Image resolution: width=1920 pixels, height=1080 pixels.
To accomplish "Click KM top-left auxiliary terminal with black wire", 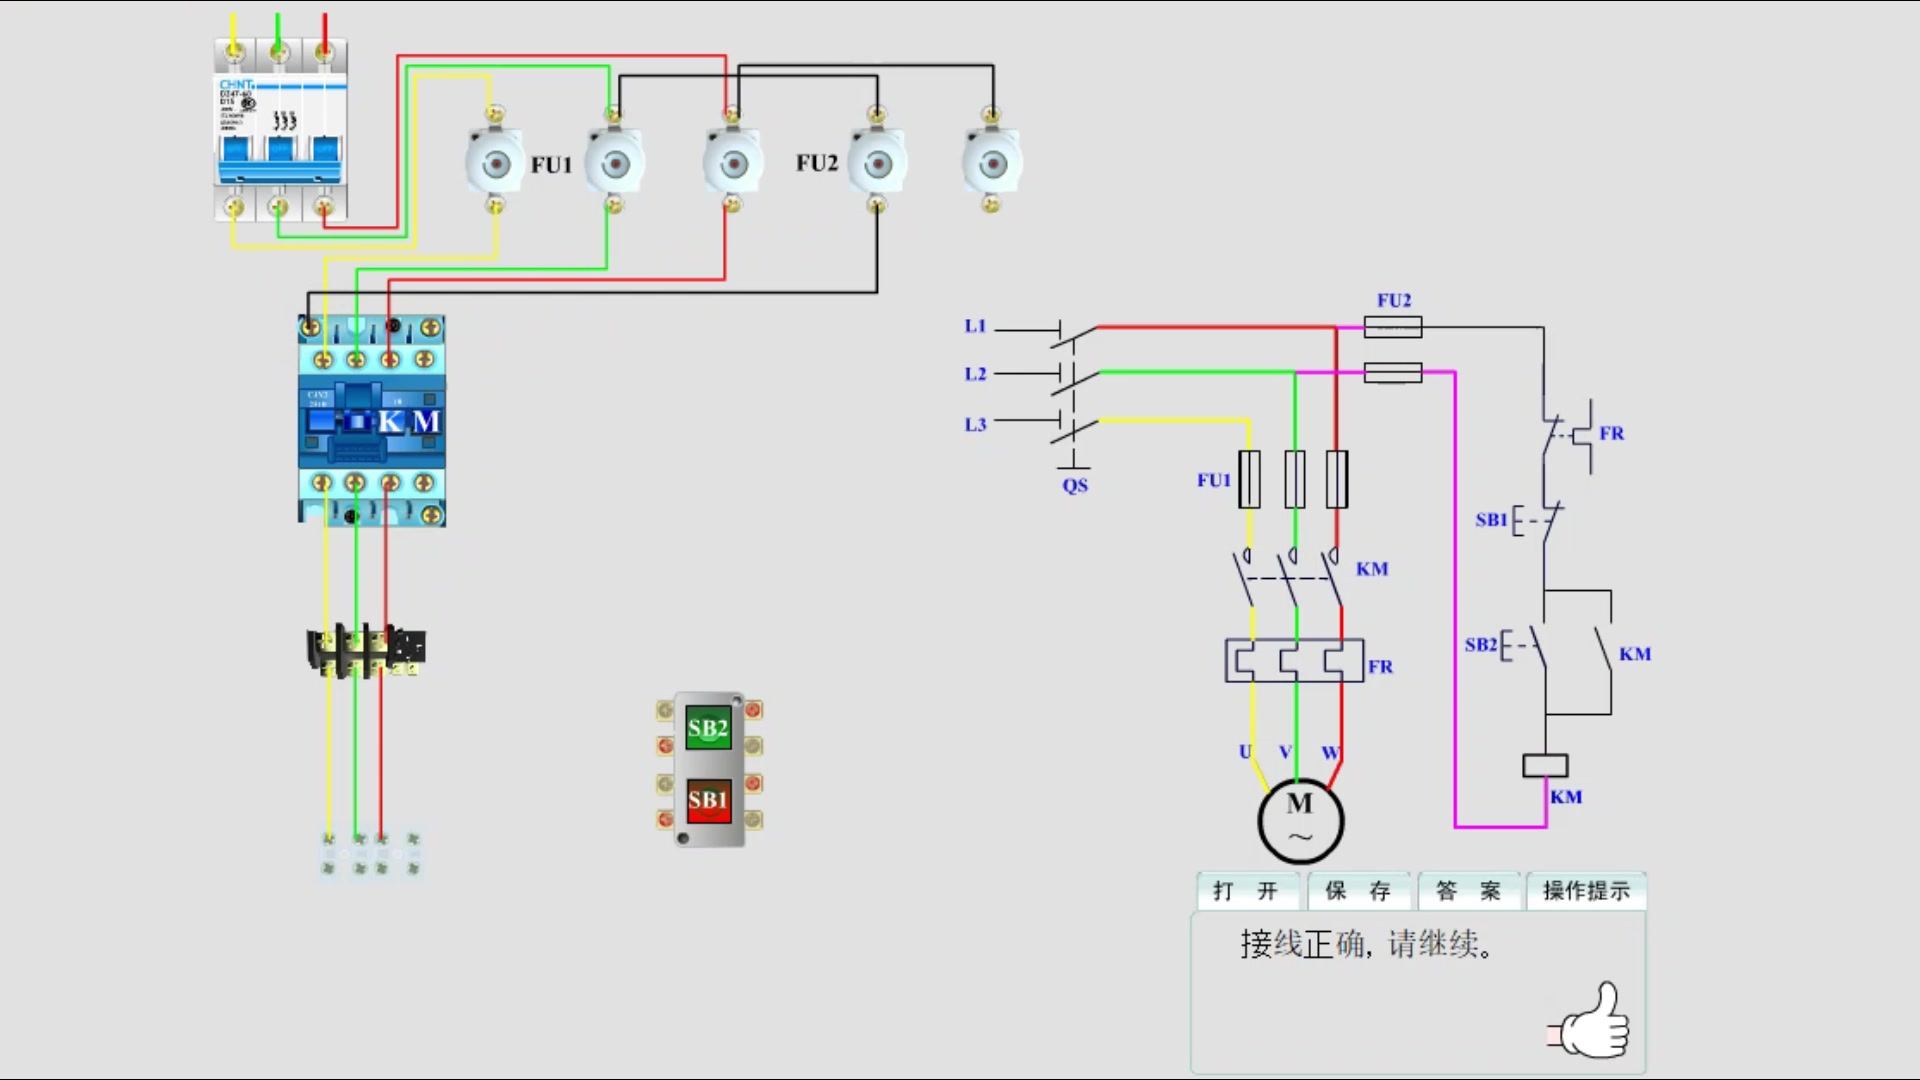I will coord(311,327).
